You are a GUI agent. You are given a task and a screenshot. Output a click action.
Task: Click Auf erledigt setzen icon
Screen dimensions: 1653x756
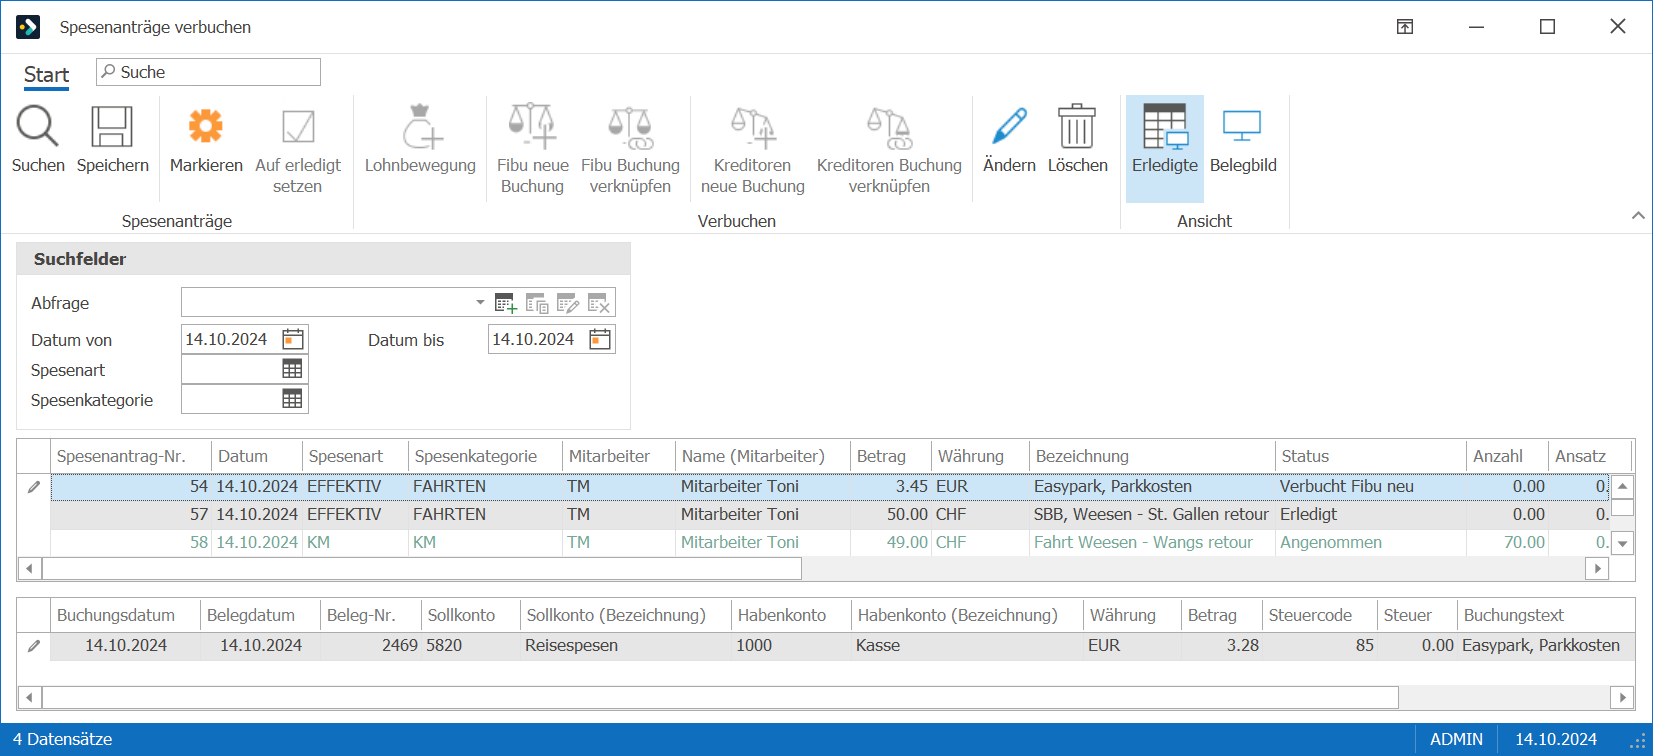coord(298,127)
